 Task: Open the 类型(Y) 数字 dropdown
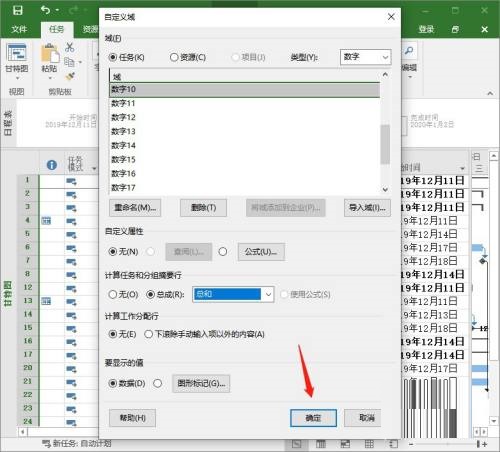(x=365, y=57)
